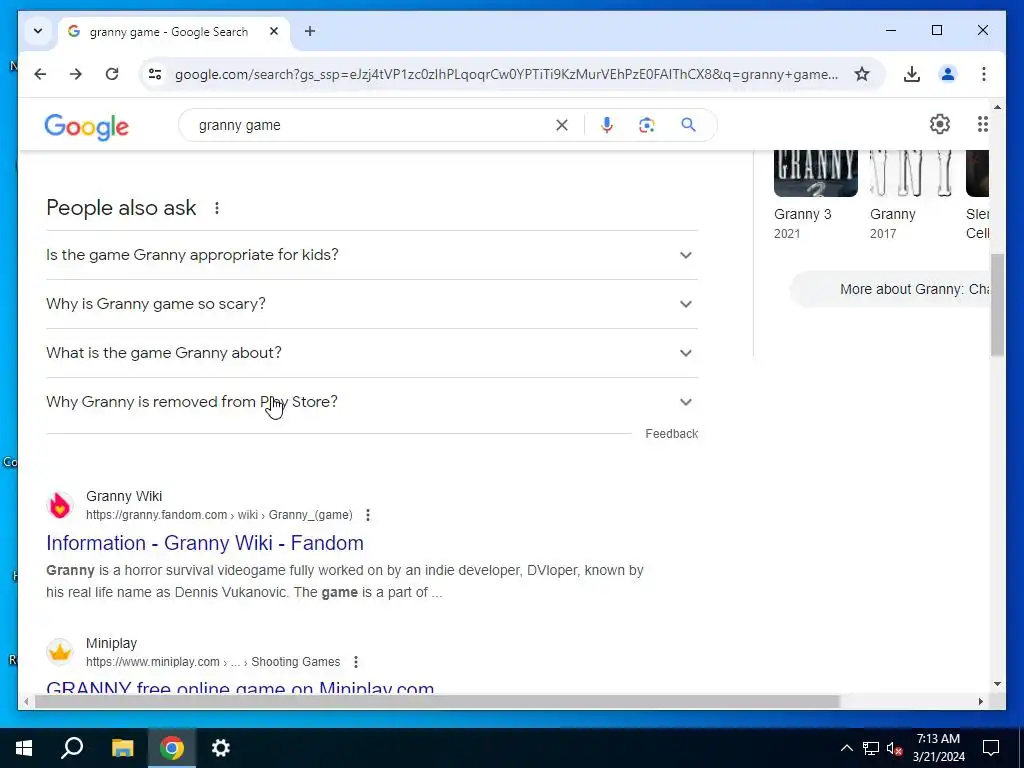This screenshot has height=768, width=1024.
Task: Open the network status tray icon
Action: (871, 748)
